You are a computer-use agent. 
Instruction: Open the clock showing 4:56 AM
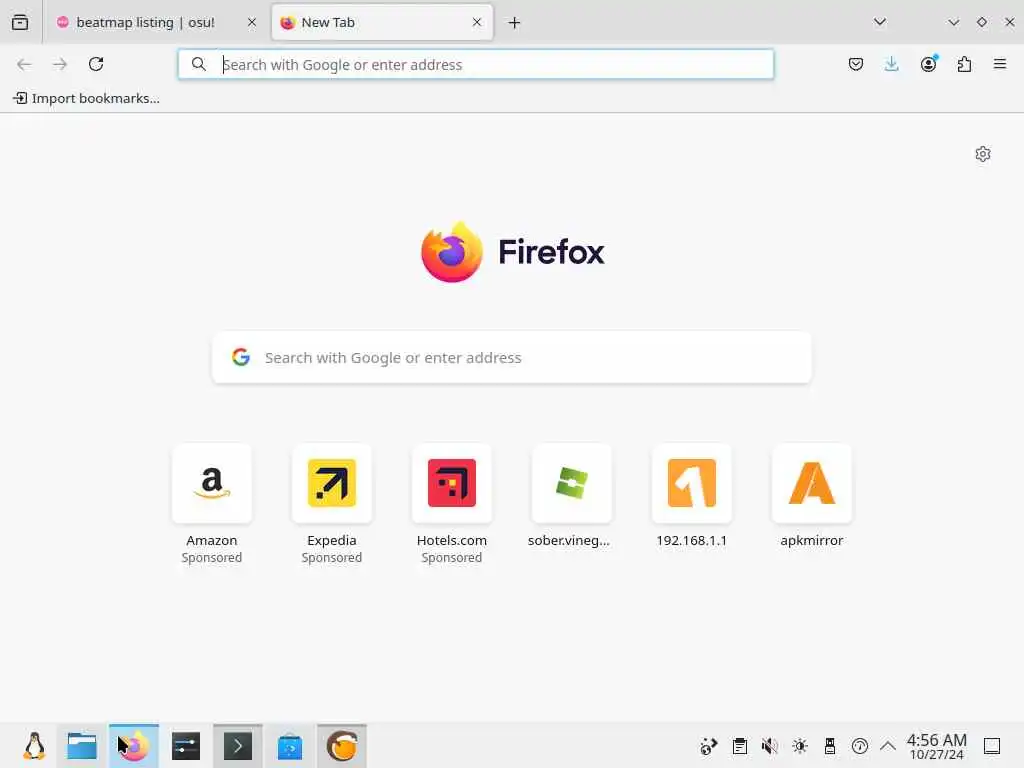point(936,746)
